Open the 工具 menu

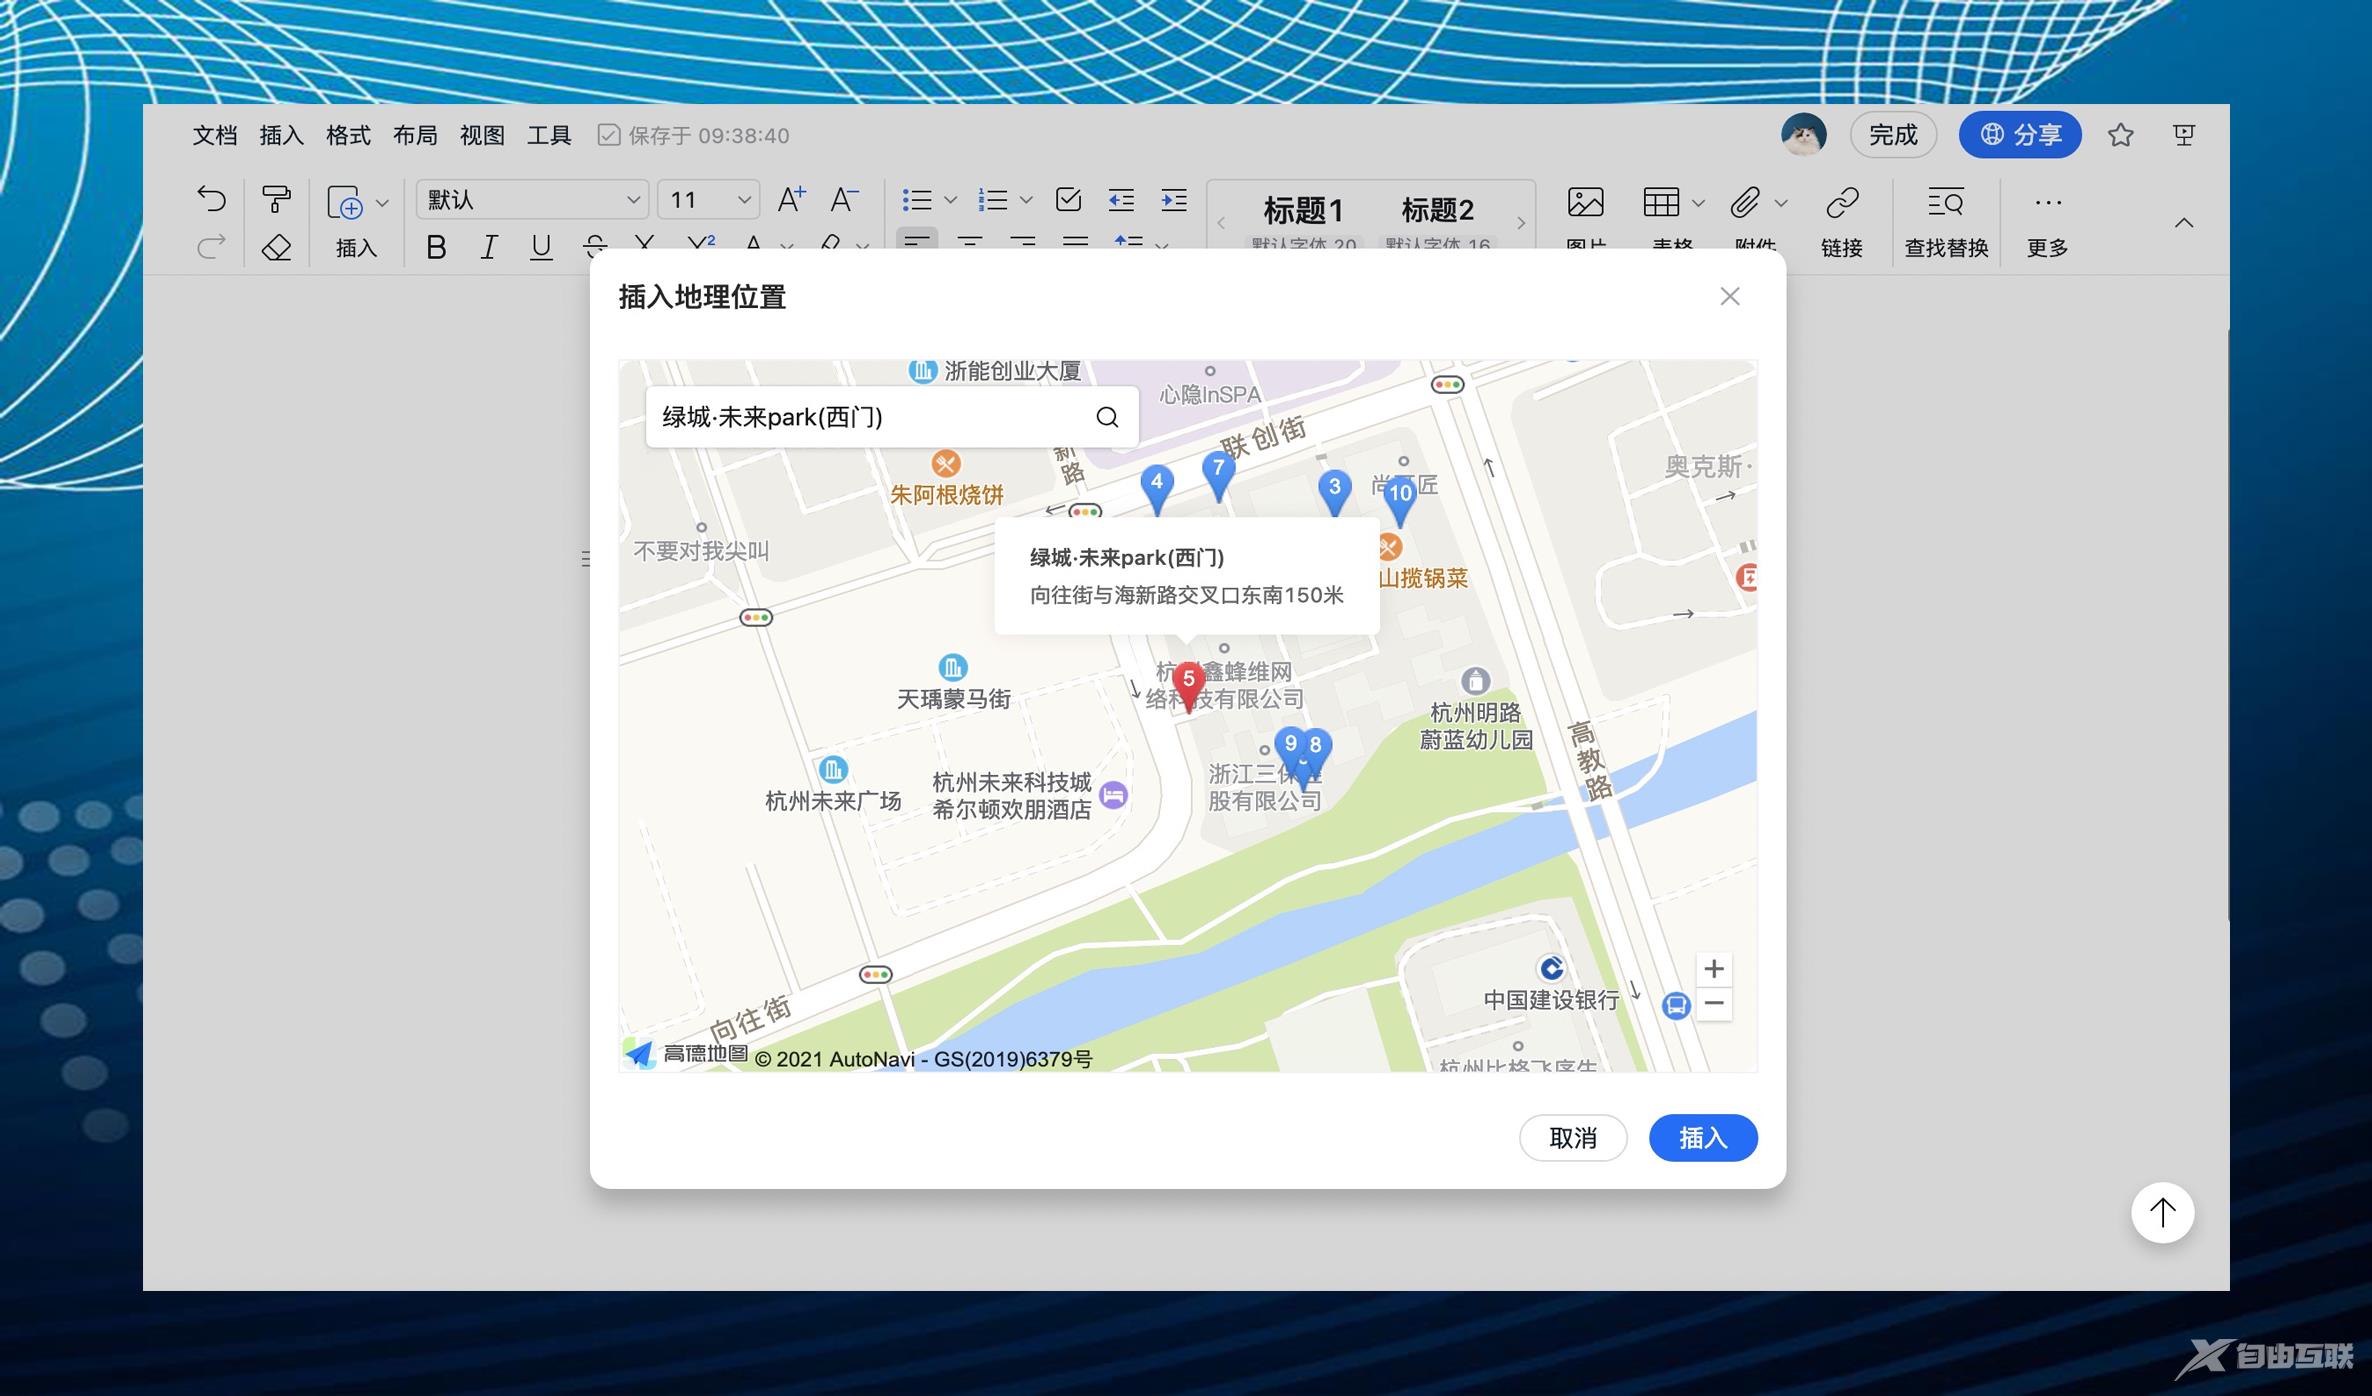pos(549,135)
